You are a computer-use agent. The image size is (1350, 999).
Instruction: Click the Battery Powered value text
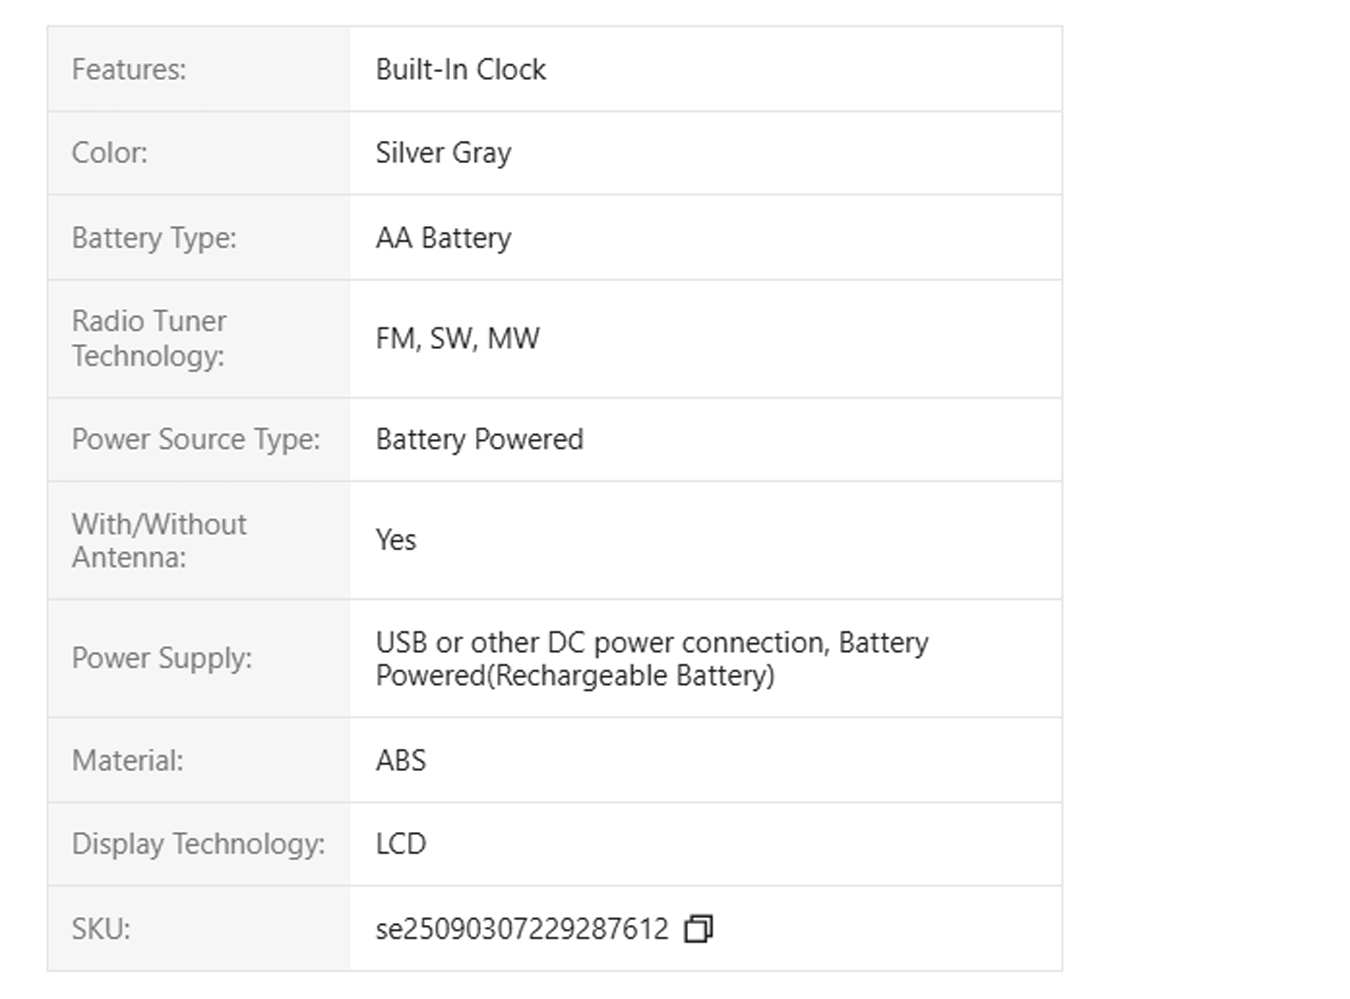tap(479, 440)
